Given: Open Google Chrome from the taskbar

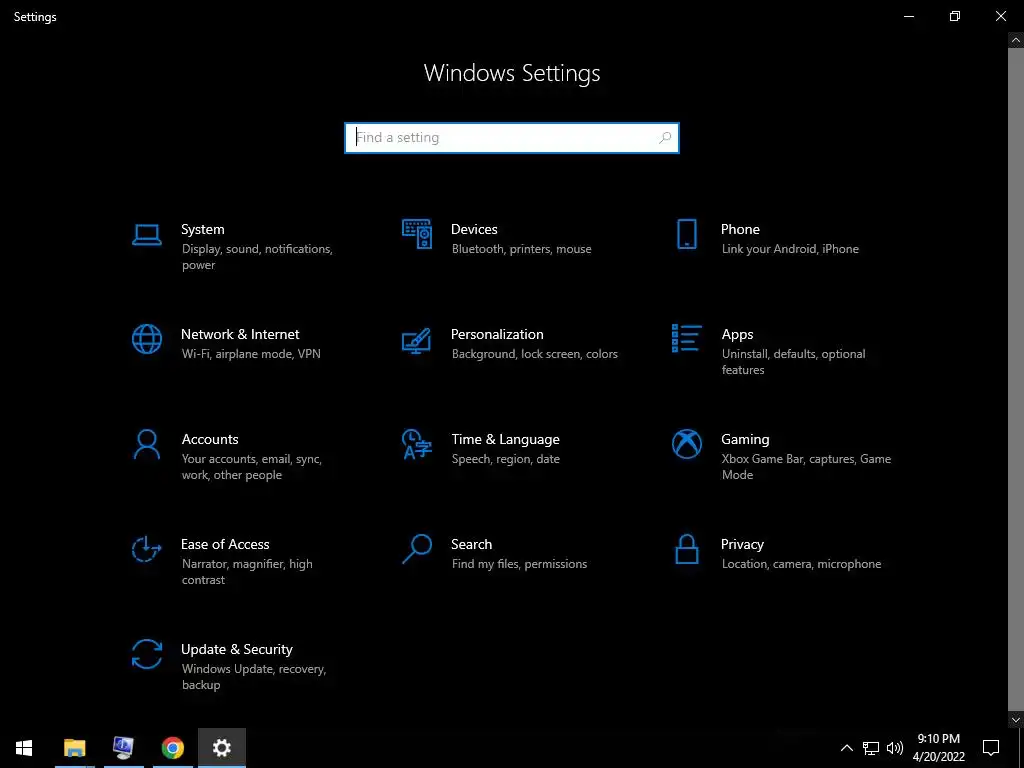Looking at the screenshot, I should coord(172,748).
